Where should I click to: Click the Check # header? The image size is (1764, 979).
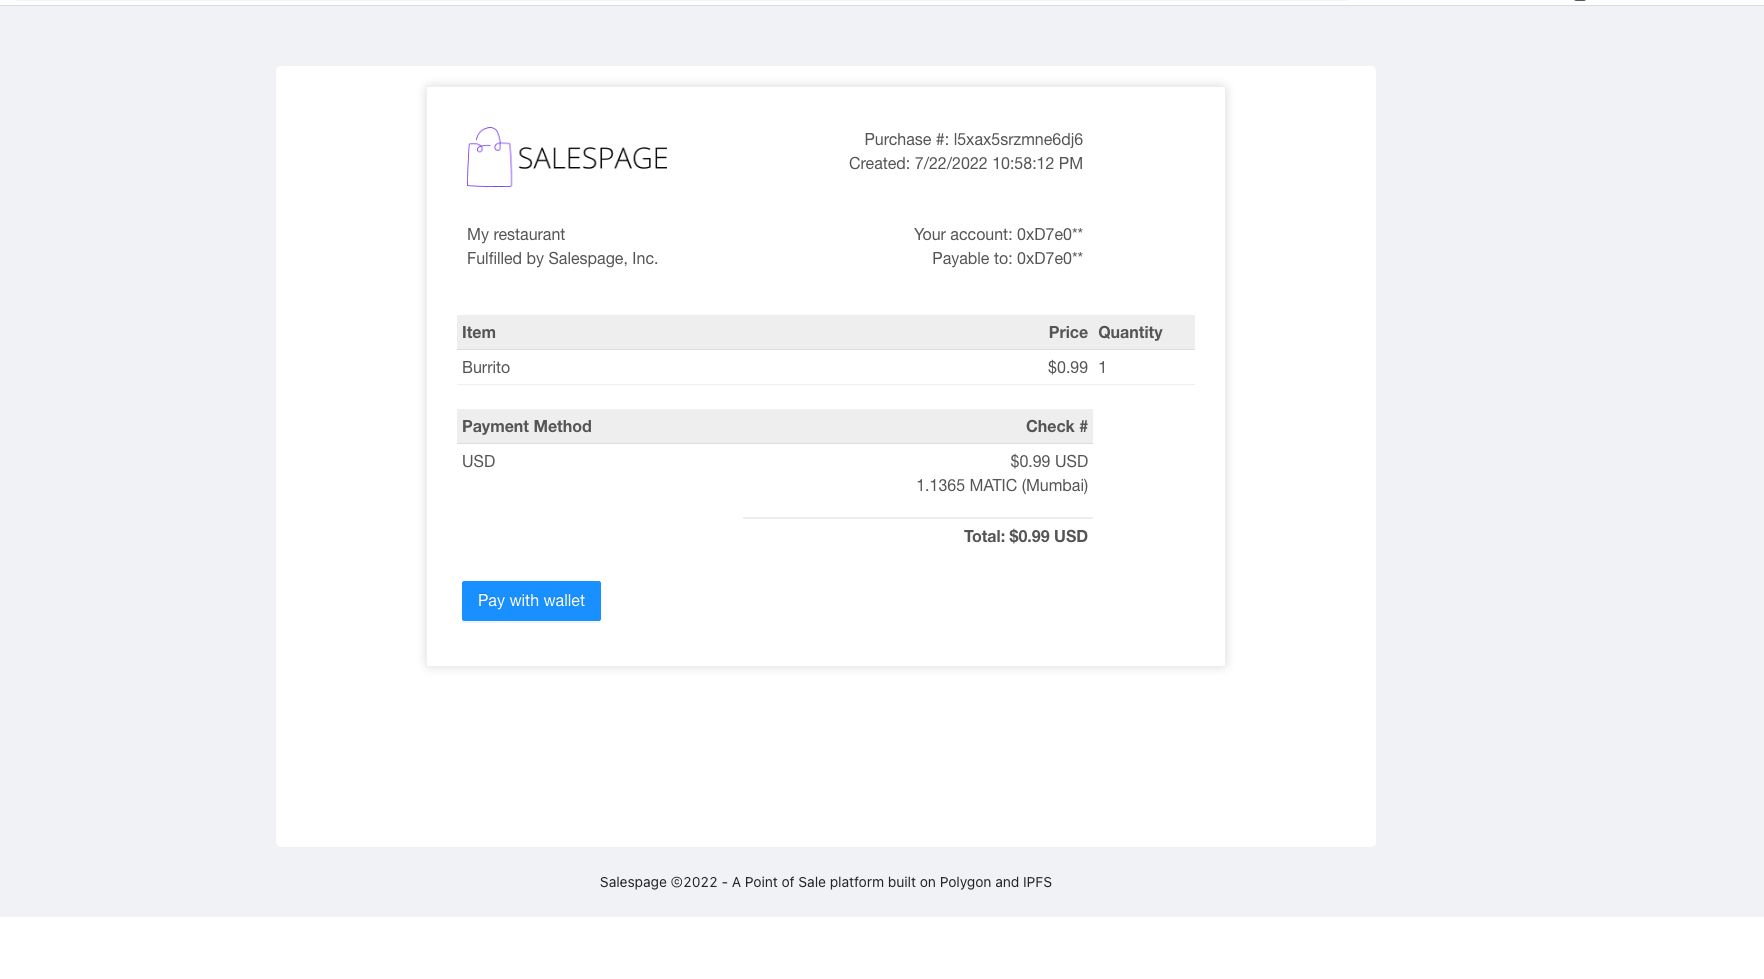(1057, 427)
